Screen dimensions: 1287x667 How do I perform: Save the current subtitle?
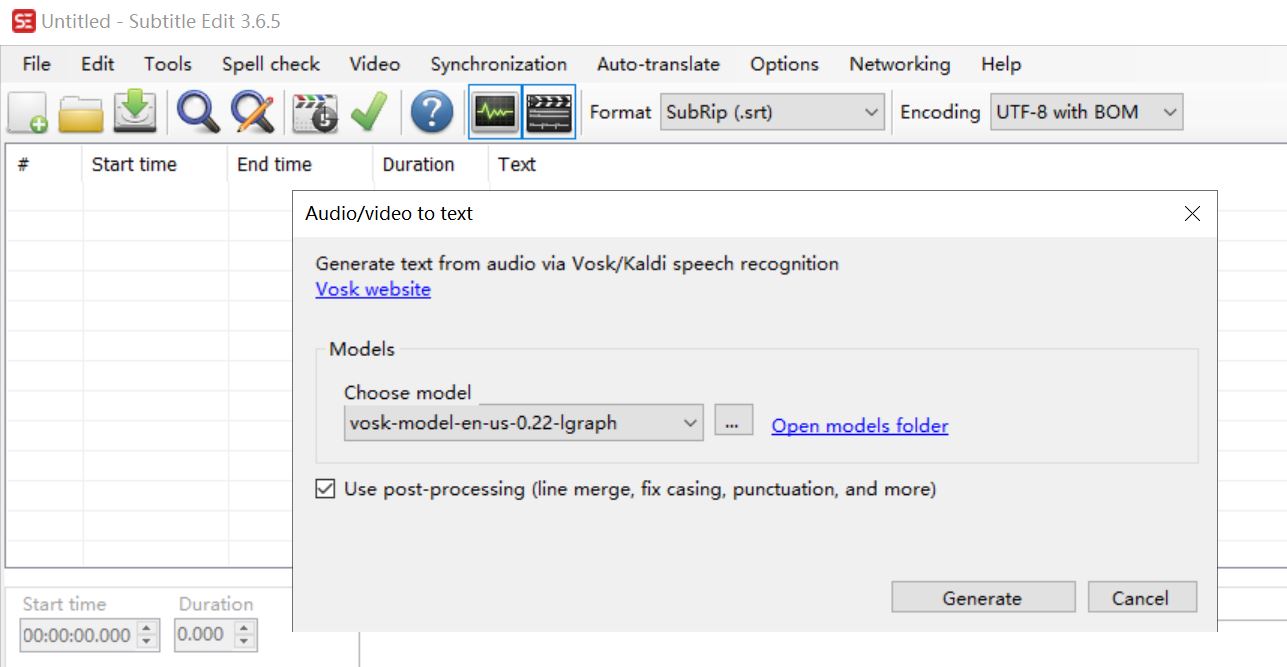(x=135, y=111)
